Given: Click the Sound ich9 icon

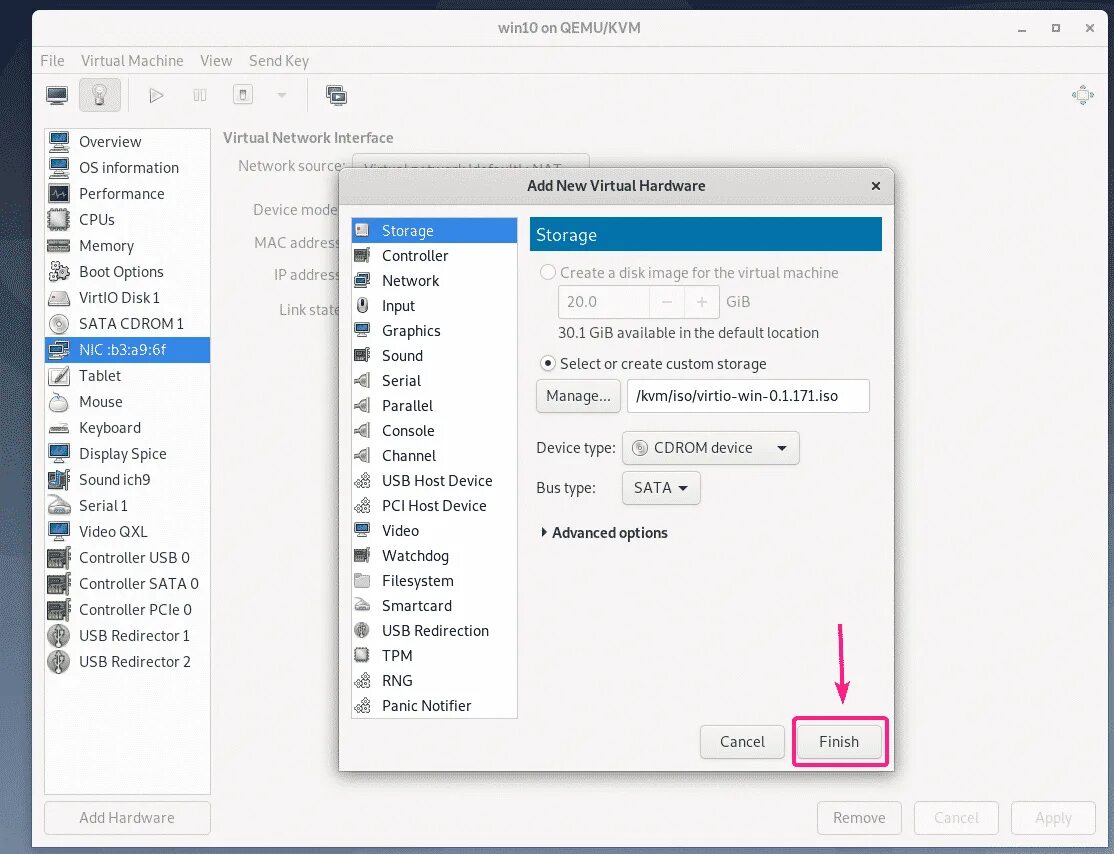Looking at the screenshot, I should coord(59,480).
